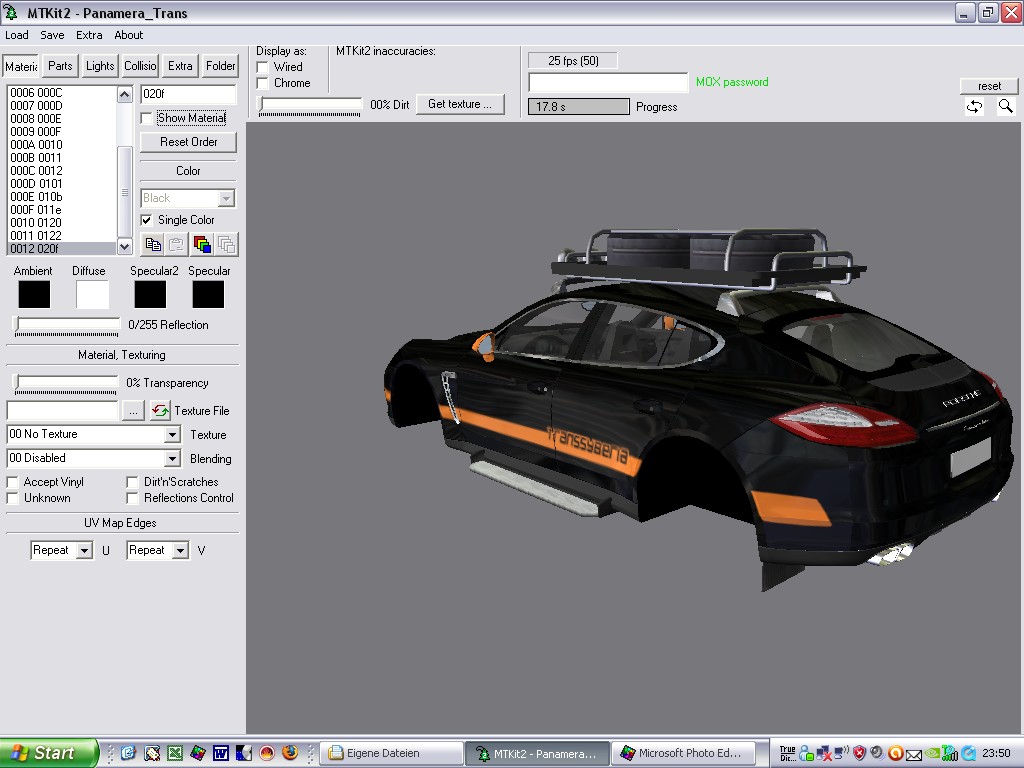Viewport: 1024px width, 768px height.
Task: Pick the Ambient color swatch
Action: [x=34, y=295]
